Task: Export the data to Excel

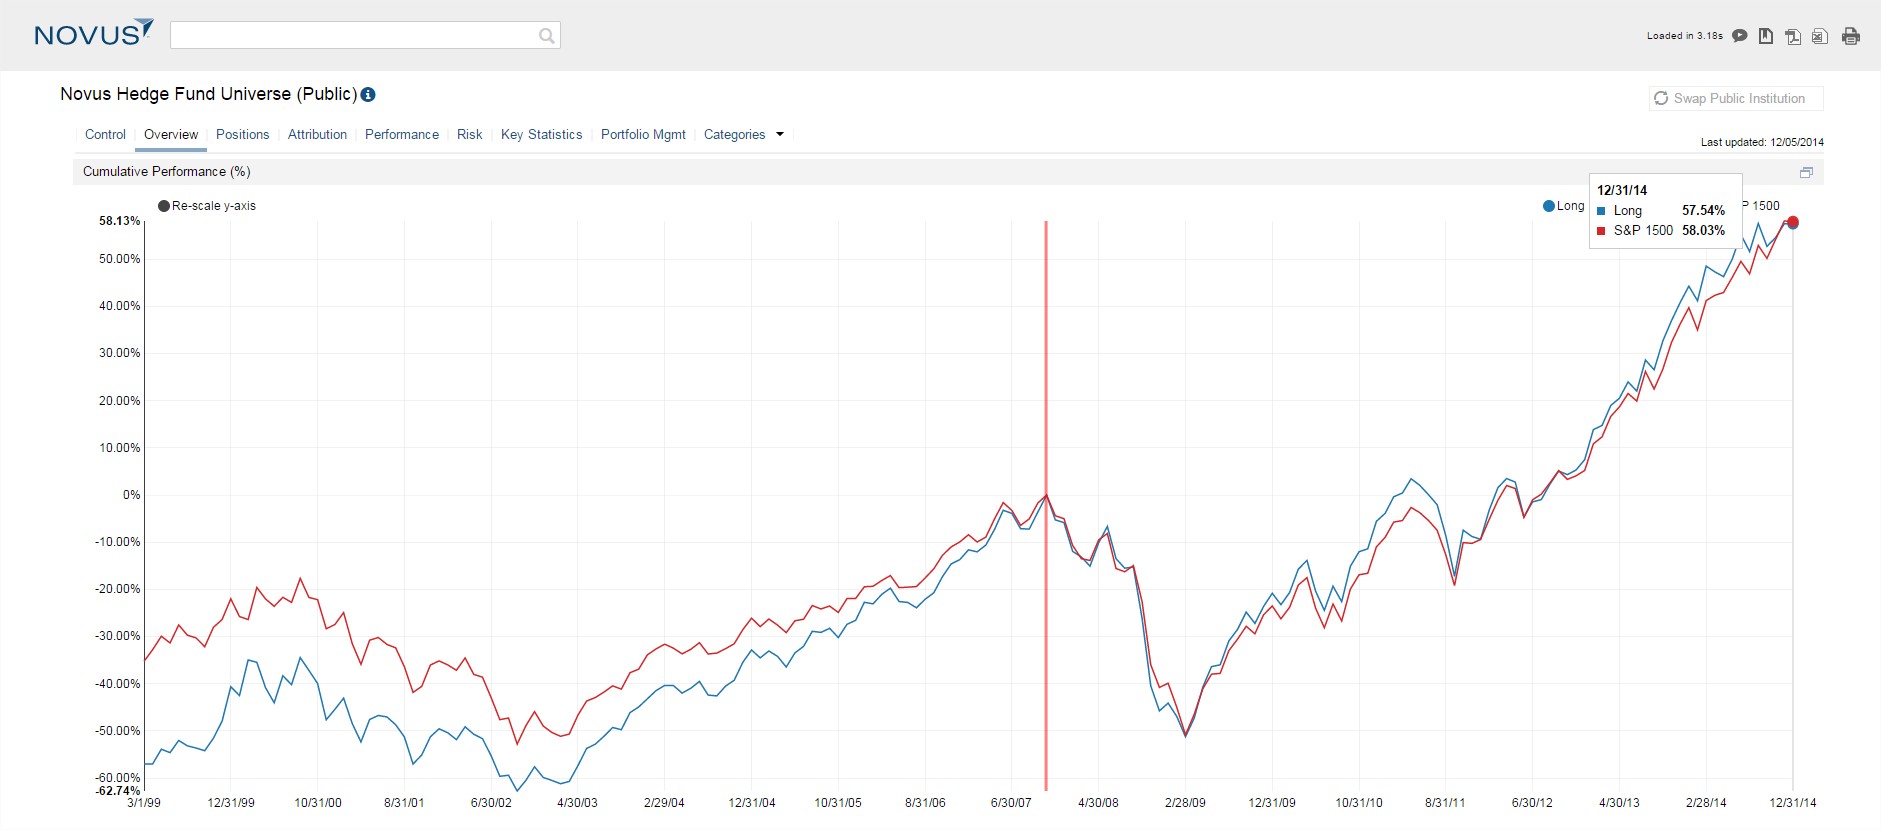Action: point(1820,36)
